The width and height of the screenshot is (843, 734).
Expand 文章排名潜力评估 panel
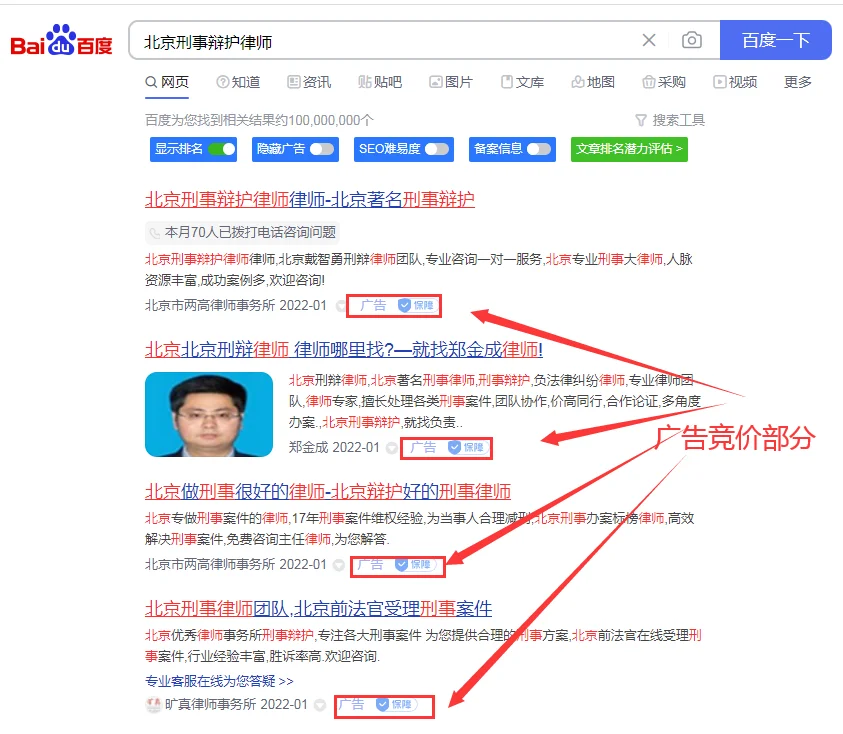(x=629, y=149)
